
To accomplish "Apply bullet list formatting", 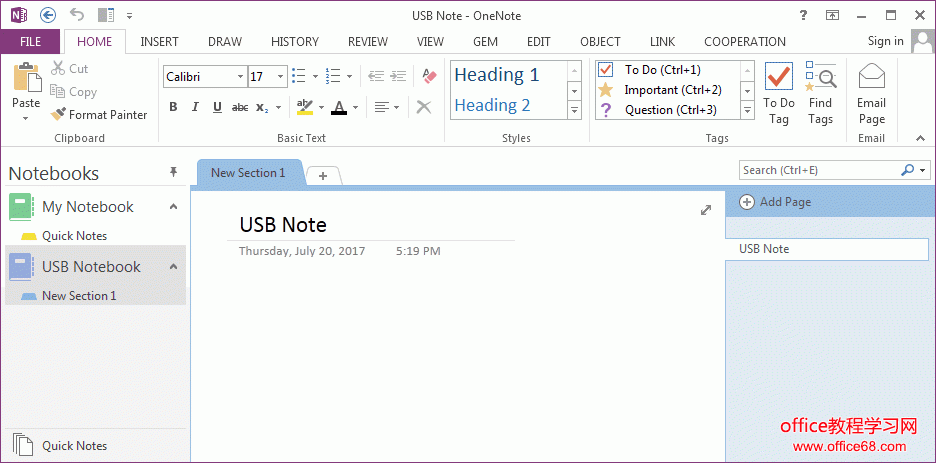I will click(299, 76).
